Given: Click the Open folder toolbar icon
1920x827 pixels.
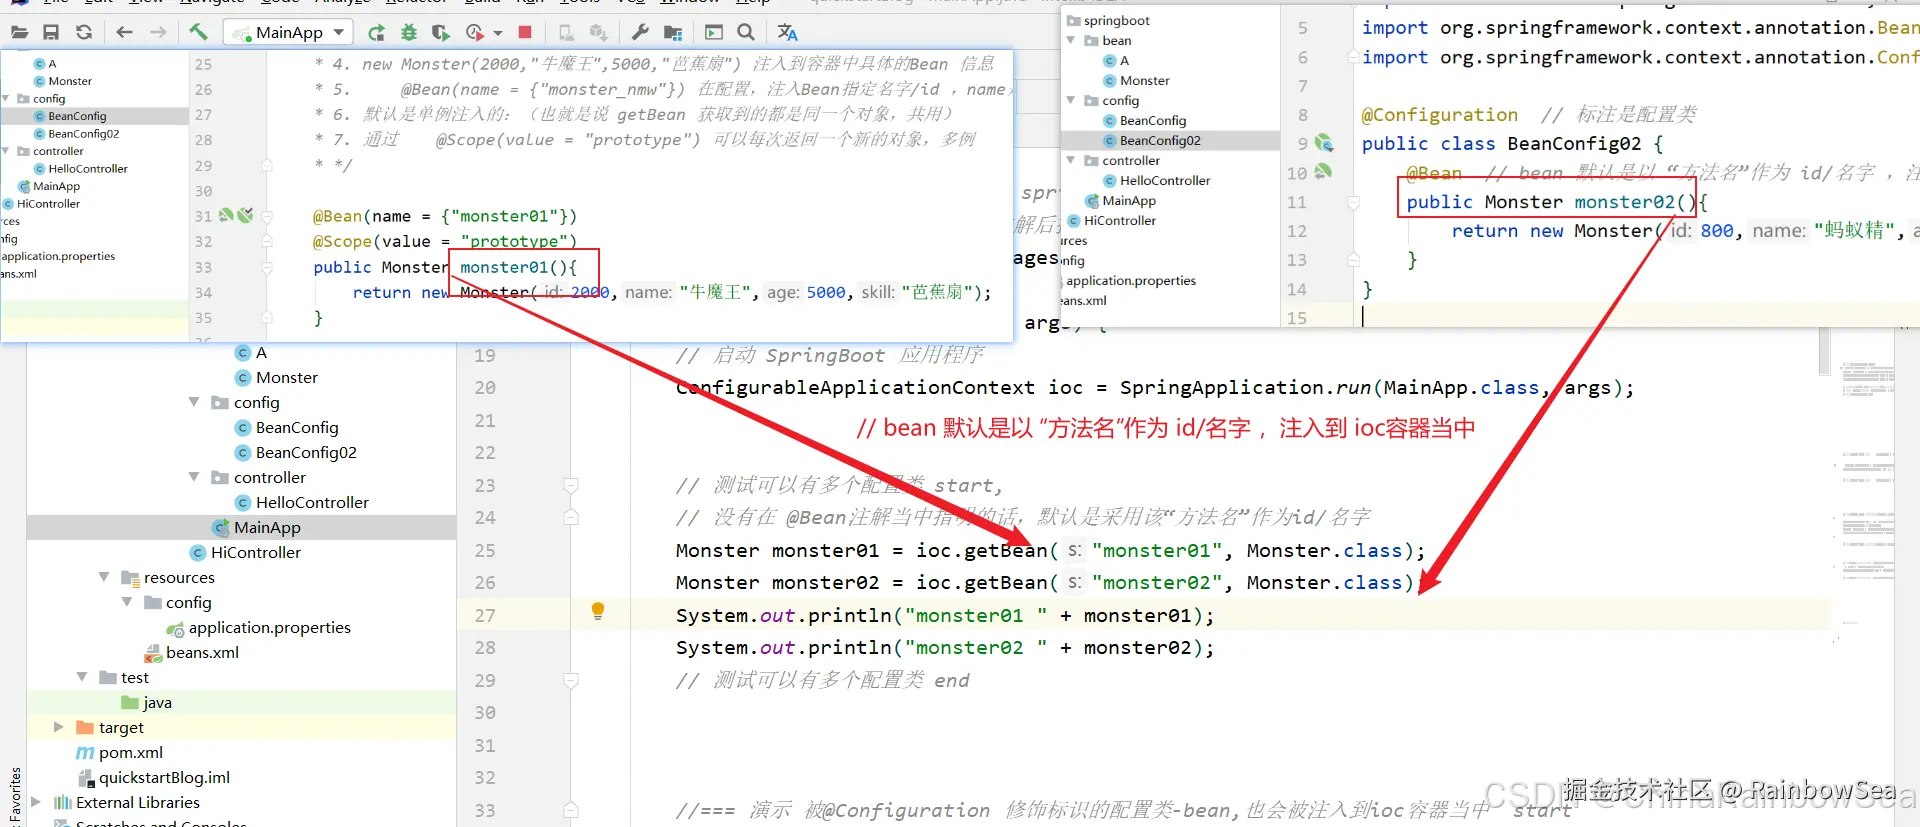Looking at the screenshot, I should pos(19,32).
